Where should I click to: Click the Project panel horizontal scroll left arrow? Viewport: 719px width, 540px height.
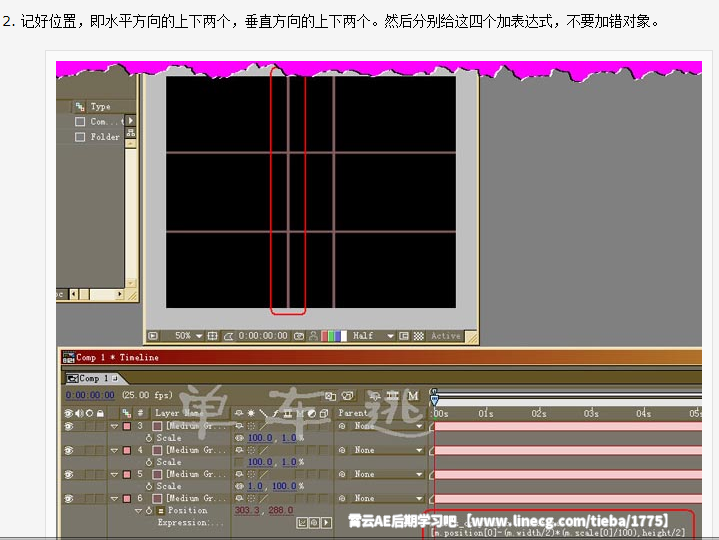point(74,294)
